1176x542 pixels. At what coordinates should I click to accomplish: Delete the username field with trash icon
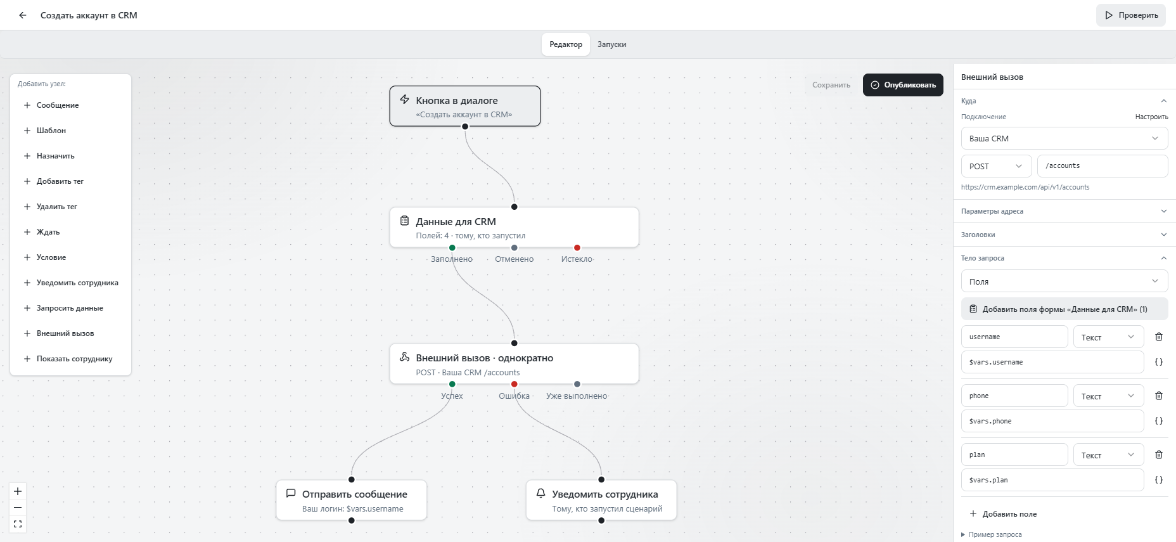click(1159, 337)
